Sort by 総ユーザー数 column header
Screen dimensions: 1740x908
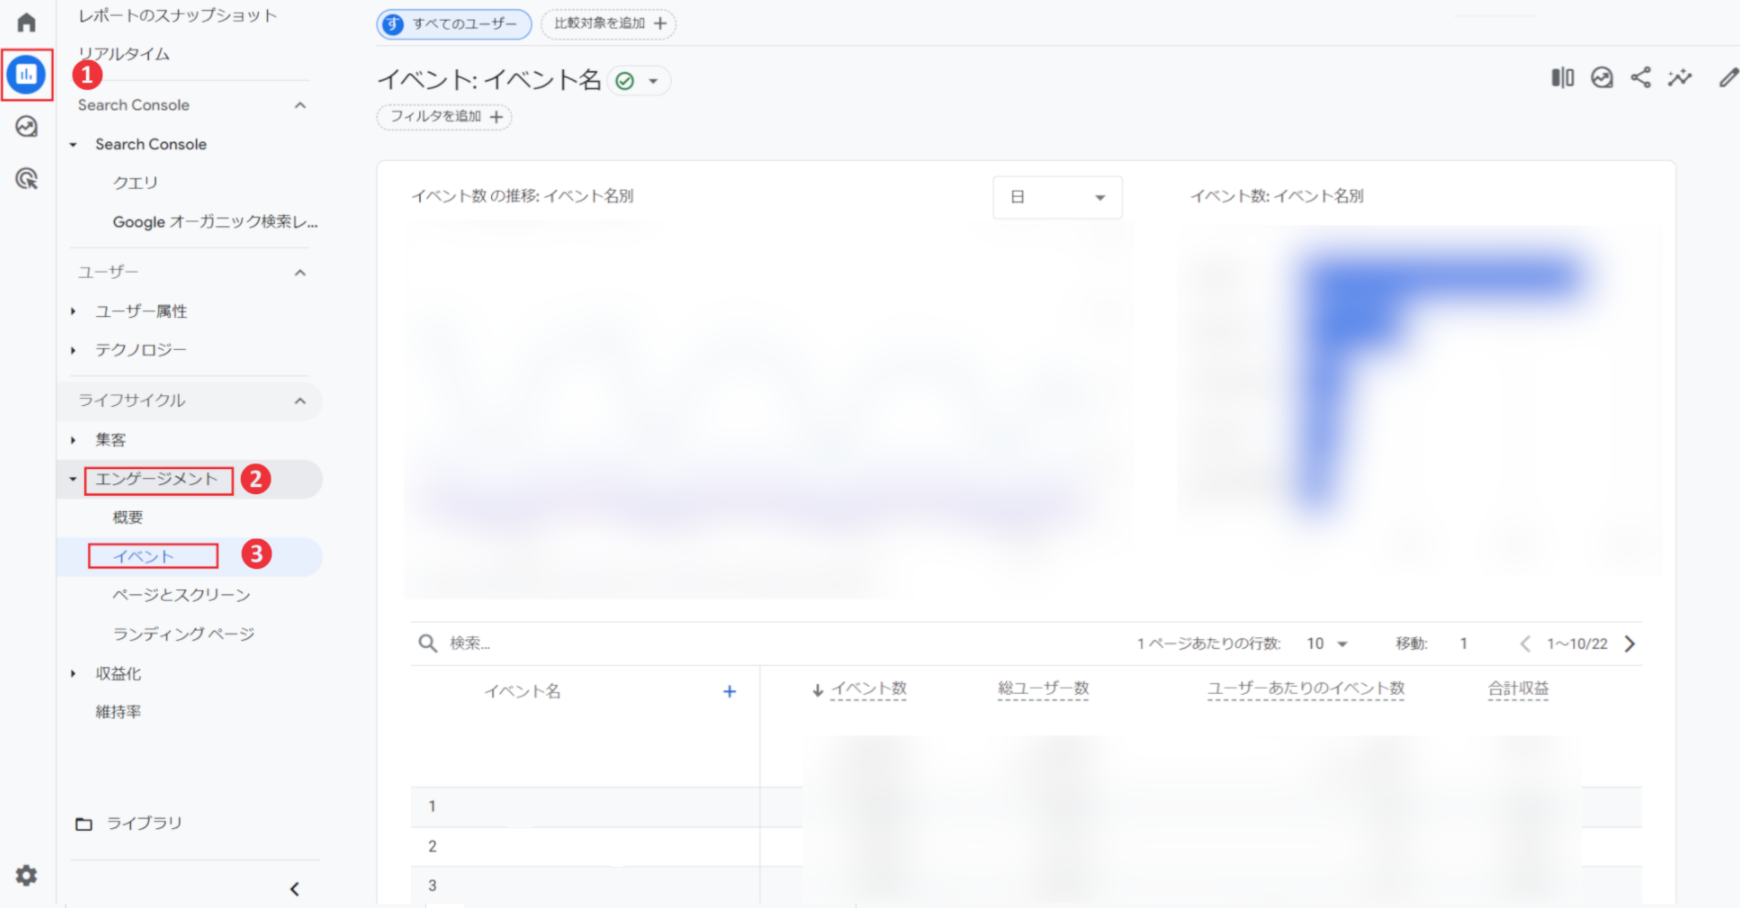click(1043, 689)
